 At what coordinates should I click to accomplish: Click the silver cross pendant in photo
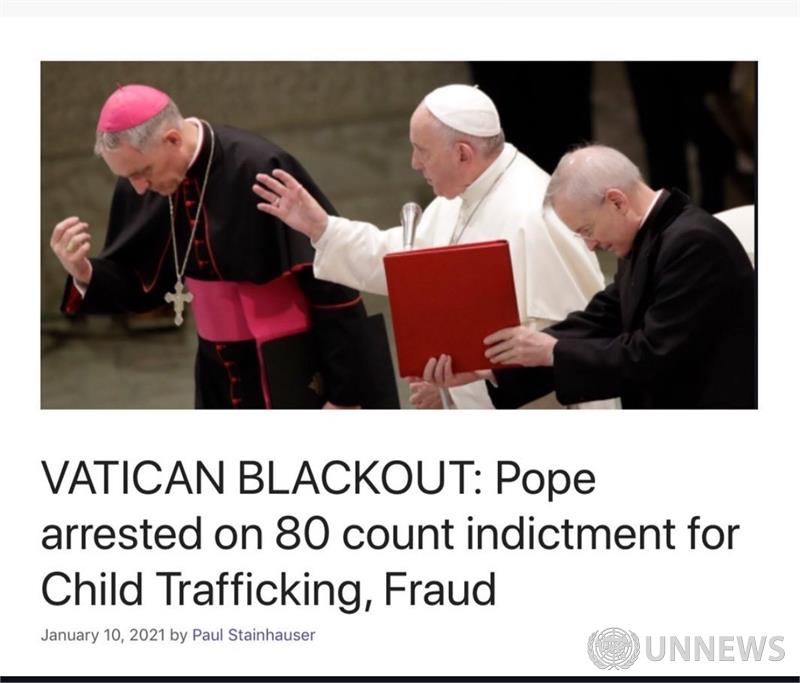179,300
